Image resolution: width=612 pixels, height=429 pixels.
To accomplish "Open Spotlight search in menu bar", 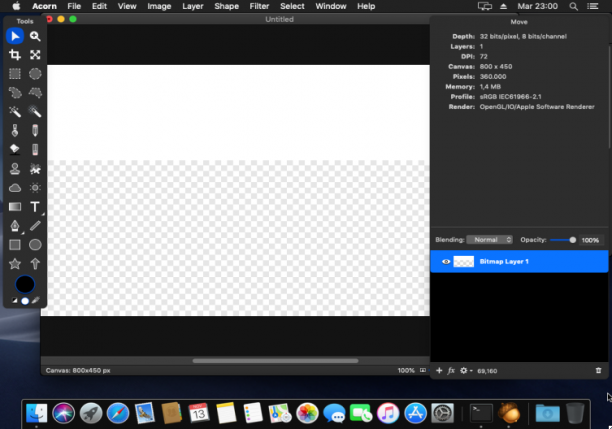I will click(x=573, y=6).
